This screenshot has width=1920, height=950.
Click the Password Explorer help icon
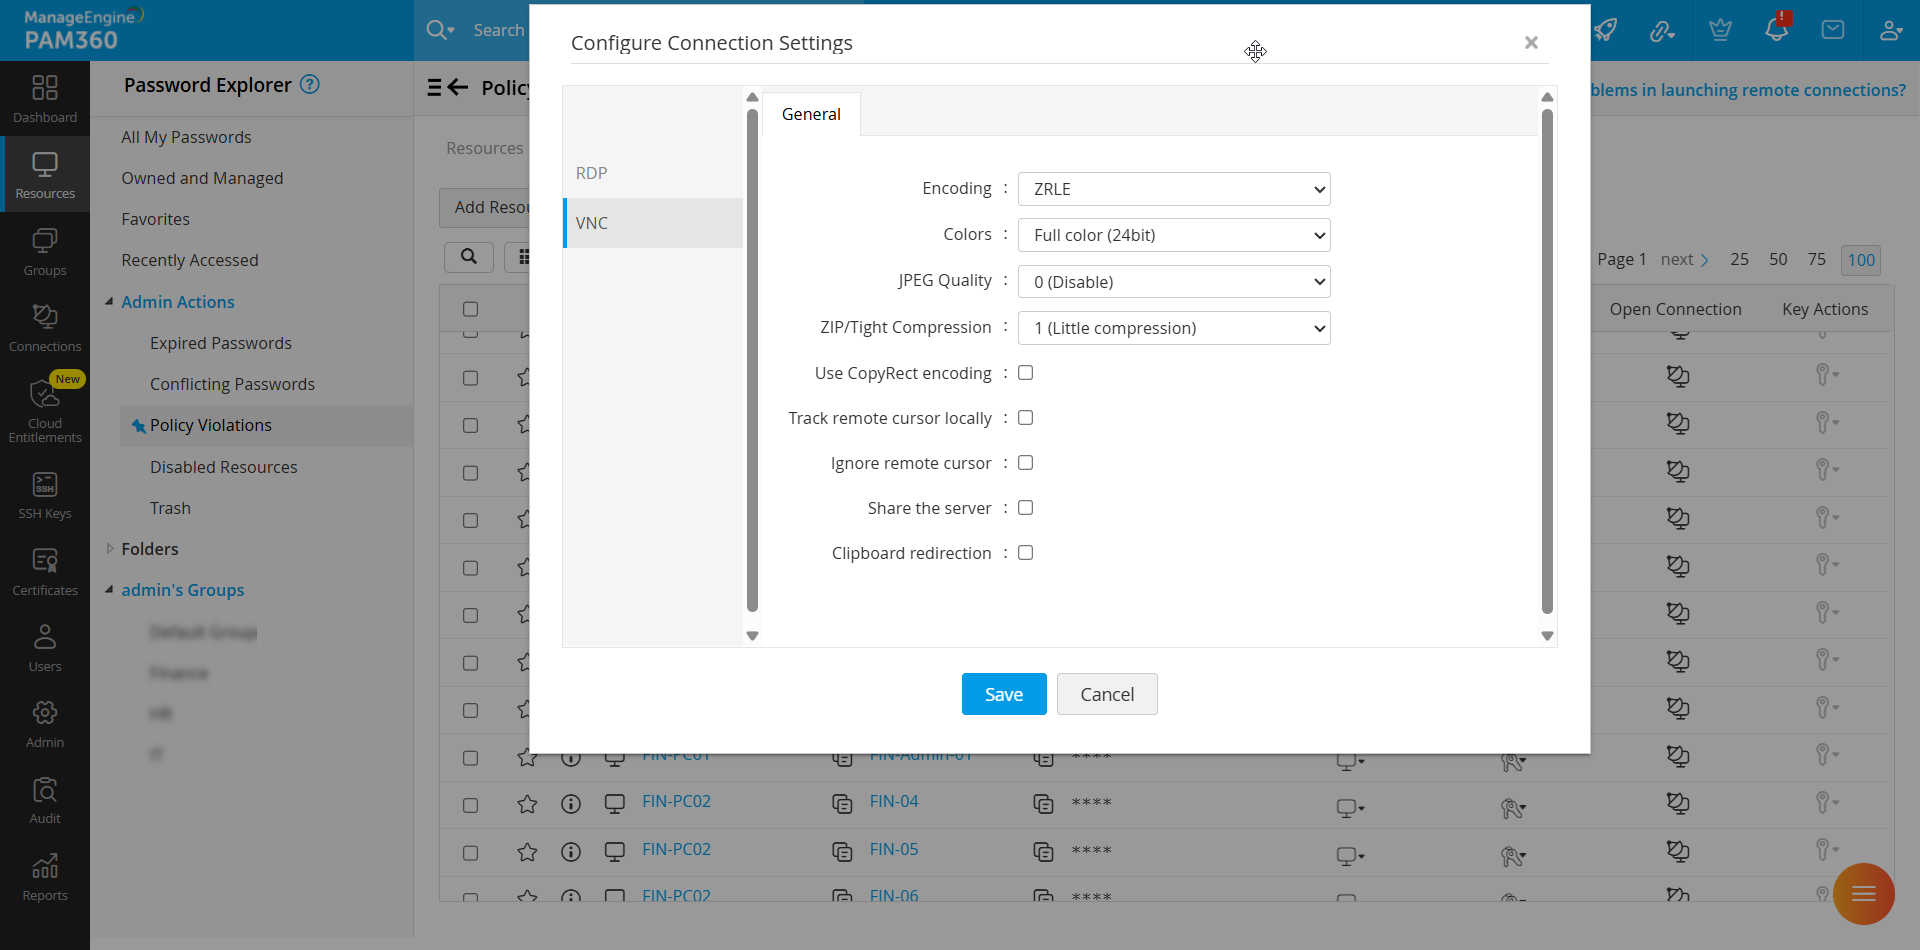pos(311,84)
